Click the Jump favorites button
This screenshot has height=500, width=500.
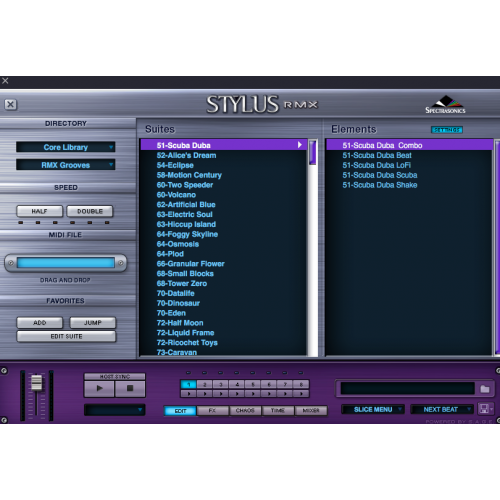pos(93,323)
